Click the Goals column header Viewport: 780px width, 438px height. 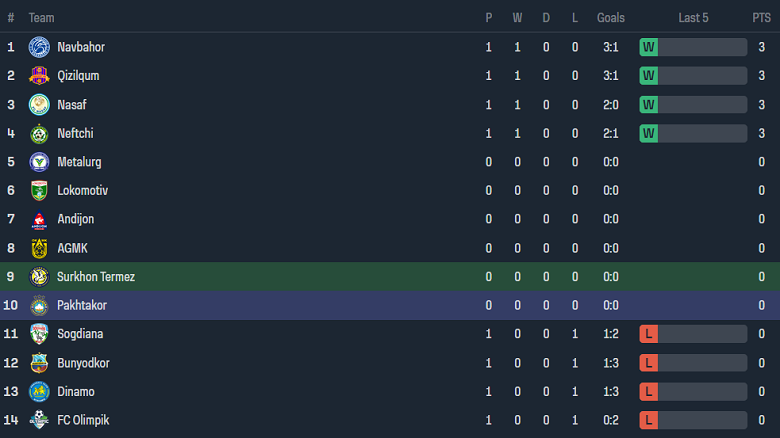coord(610,18)
